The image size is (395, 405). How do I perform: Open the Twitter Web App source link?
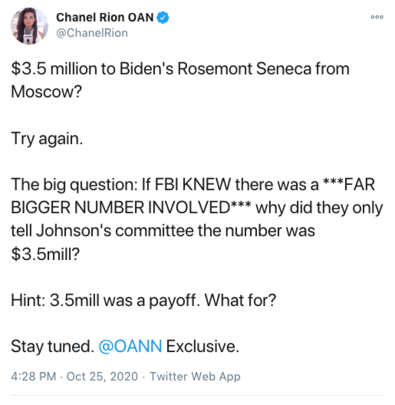coord(195,376)
